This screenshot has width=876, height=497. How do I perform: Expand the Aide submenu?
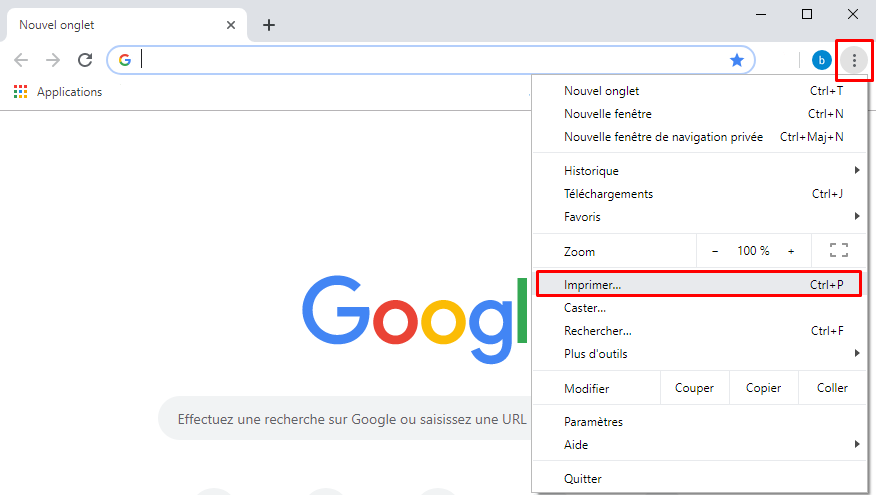point(699,445)
